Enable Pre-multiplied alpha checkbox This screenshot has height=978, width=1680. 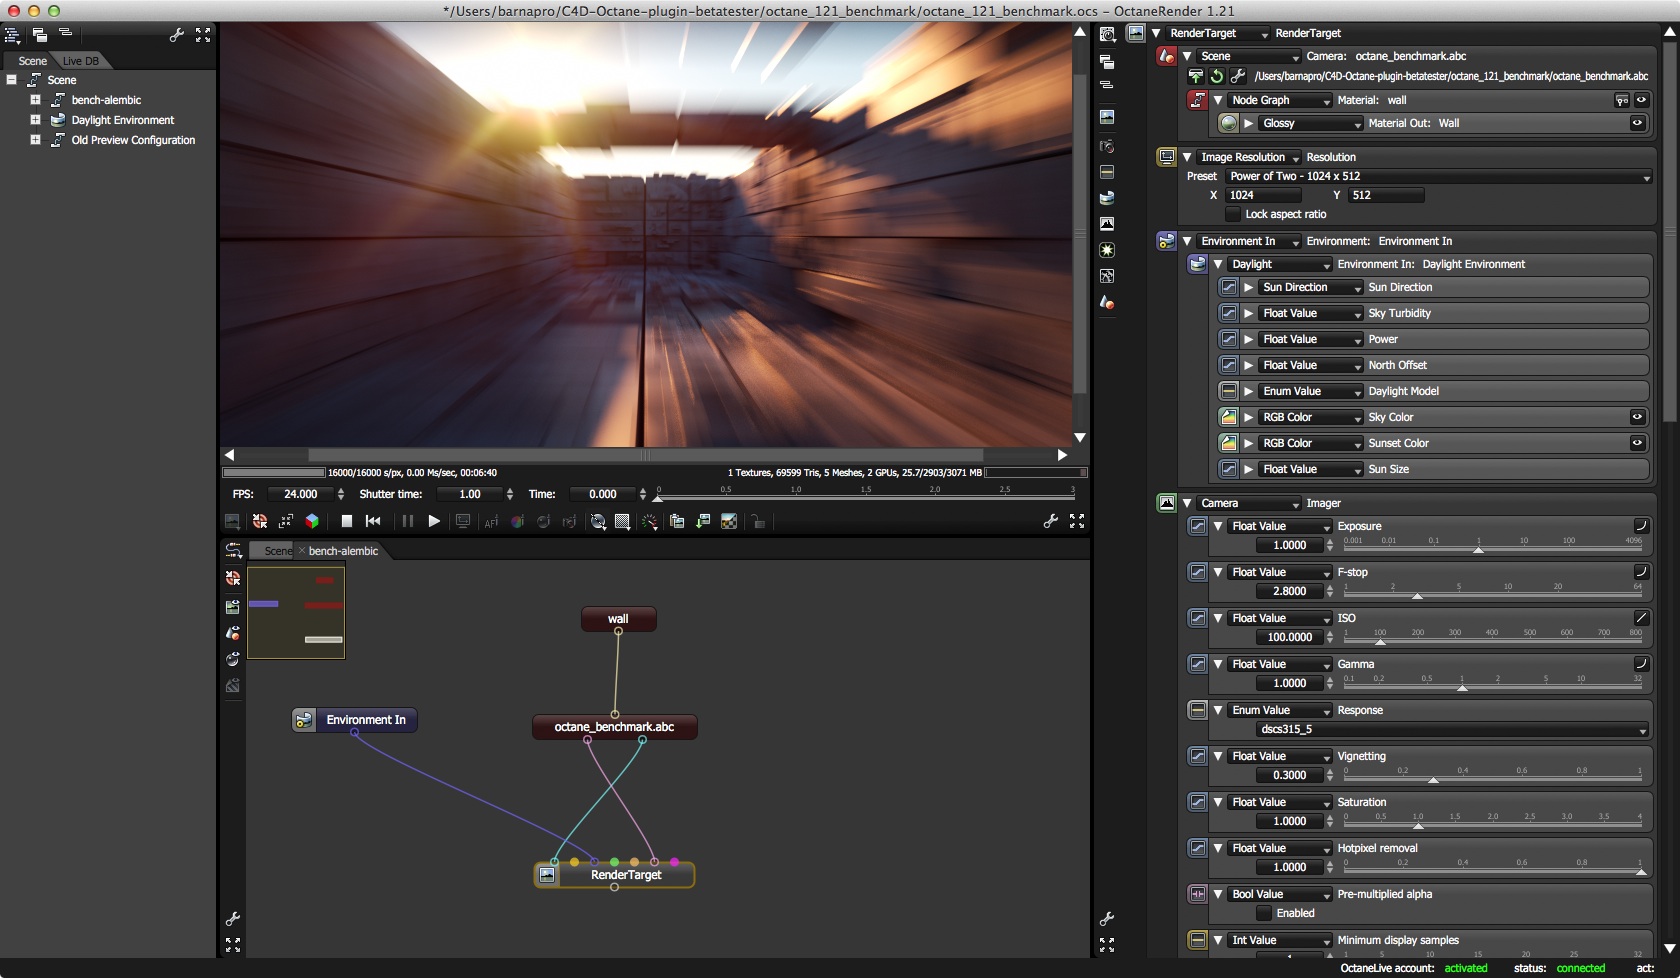pyautogui.click(x=1264, y=913)
